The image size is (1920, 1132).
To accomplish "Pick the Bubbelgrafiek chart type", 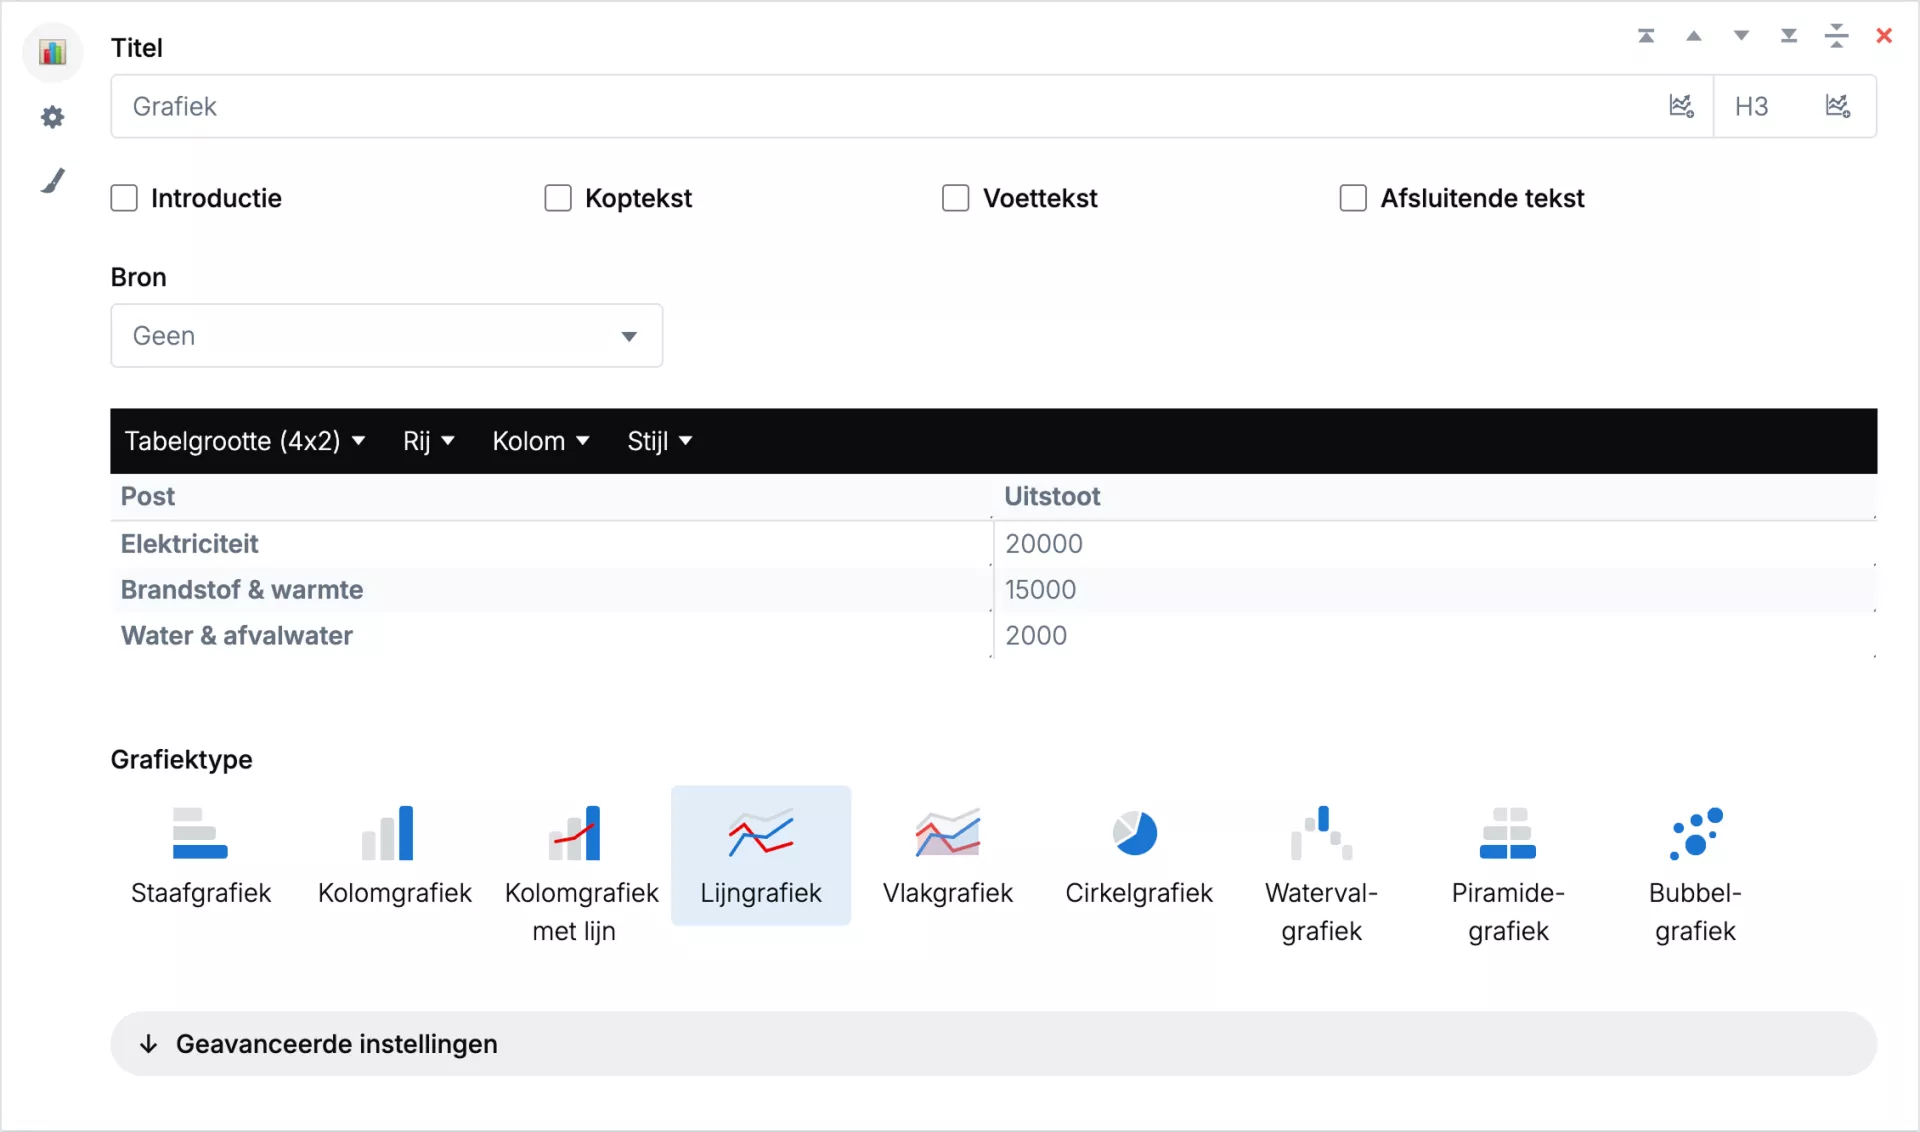I will click(1695, 834).
